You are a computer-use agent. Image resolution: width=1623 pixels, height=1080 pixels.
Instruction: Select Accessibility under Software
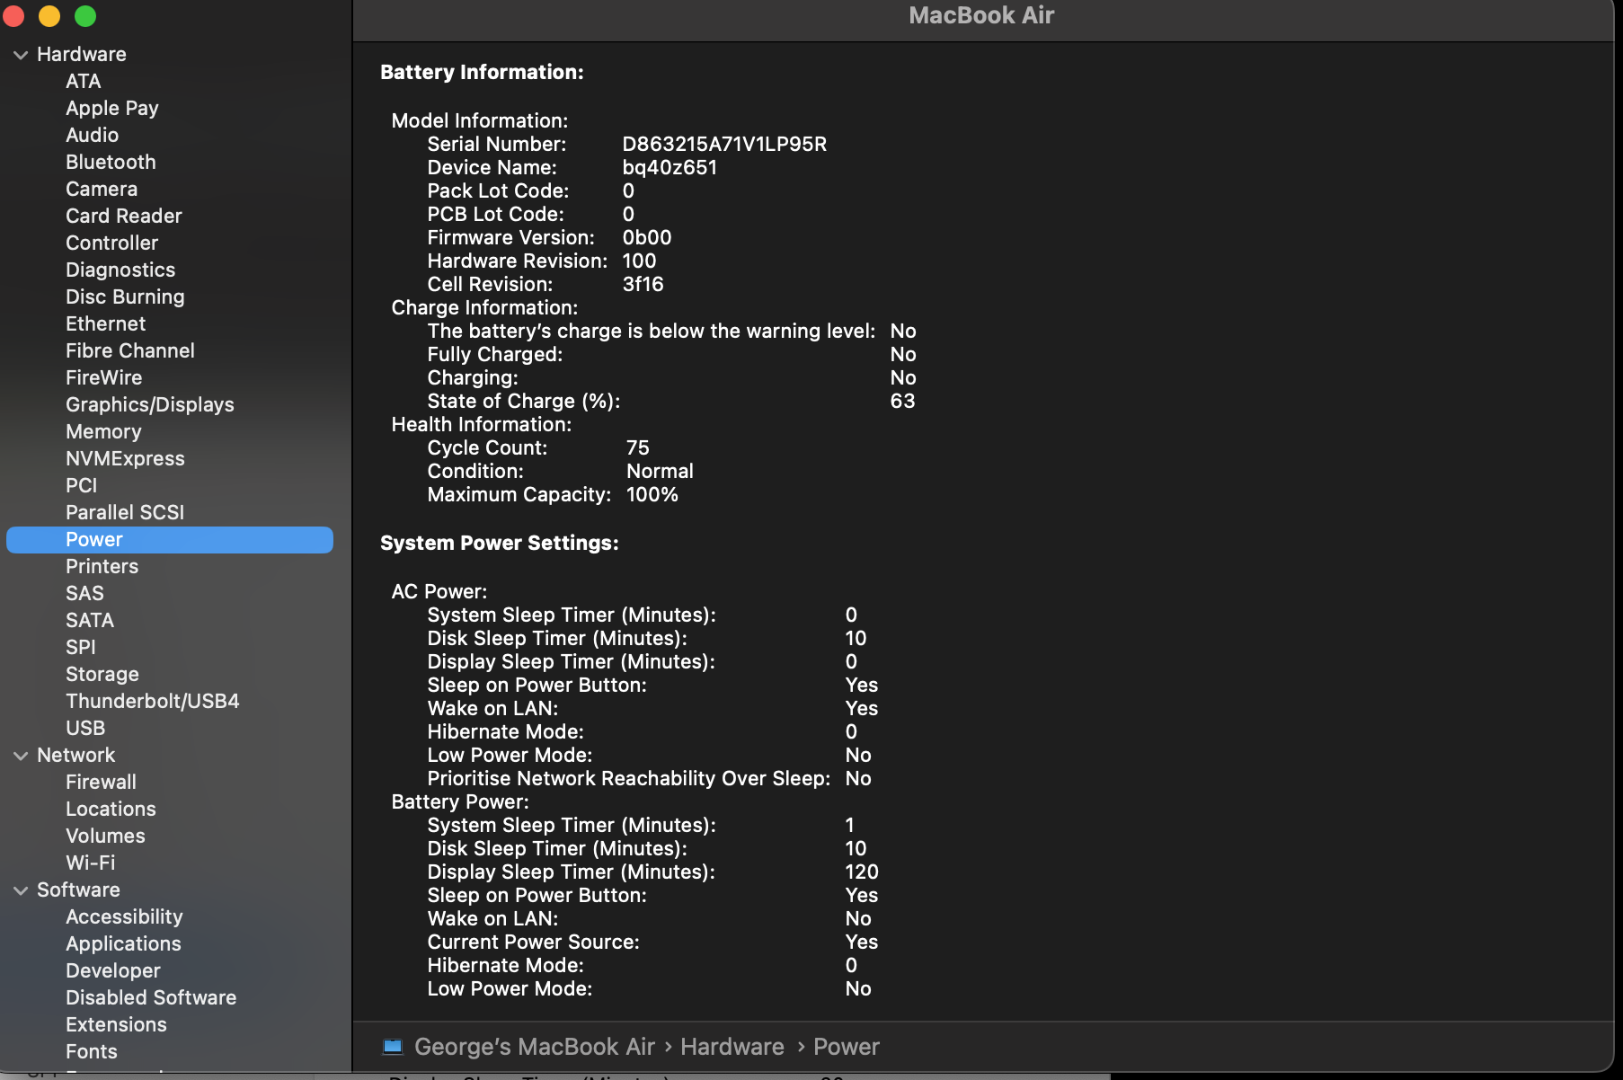pyautogui.click(x=124, y=917)
